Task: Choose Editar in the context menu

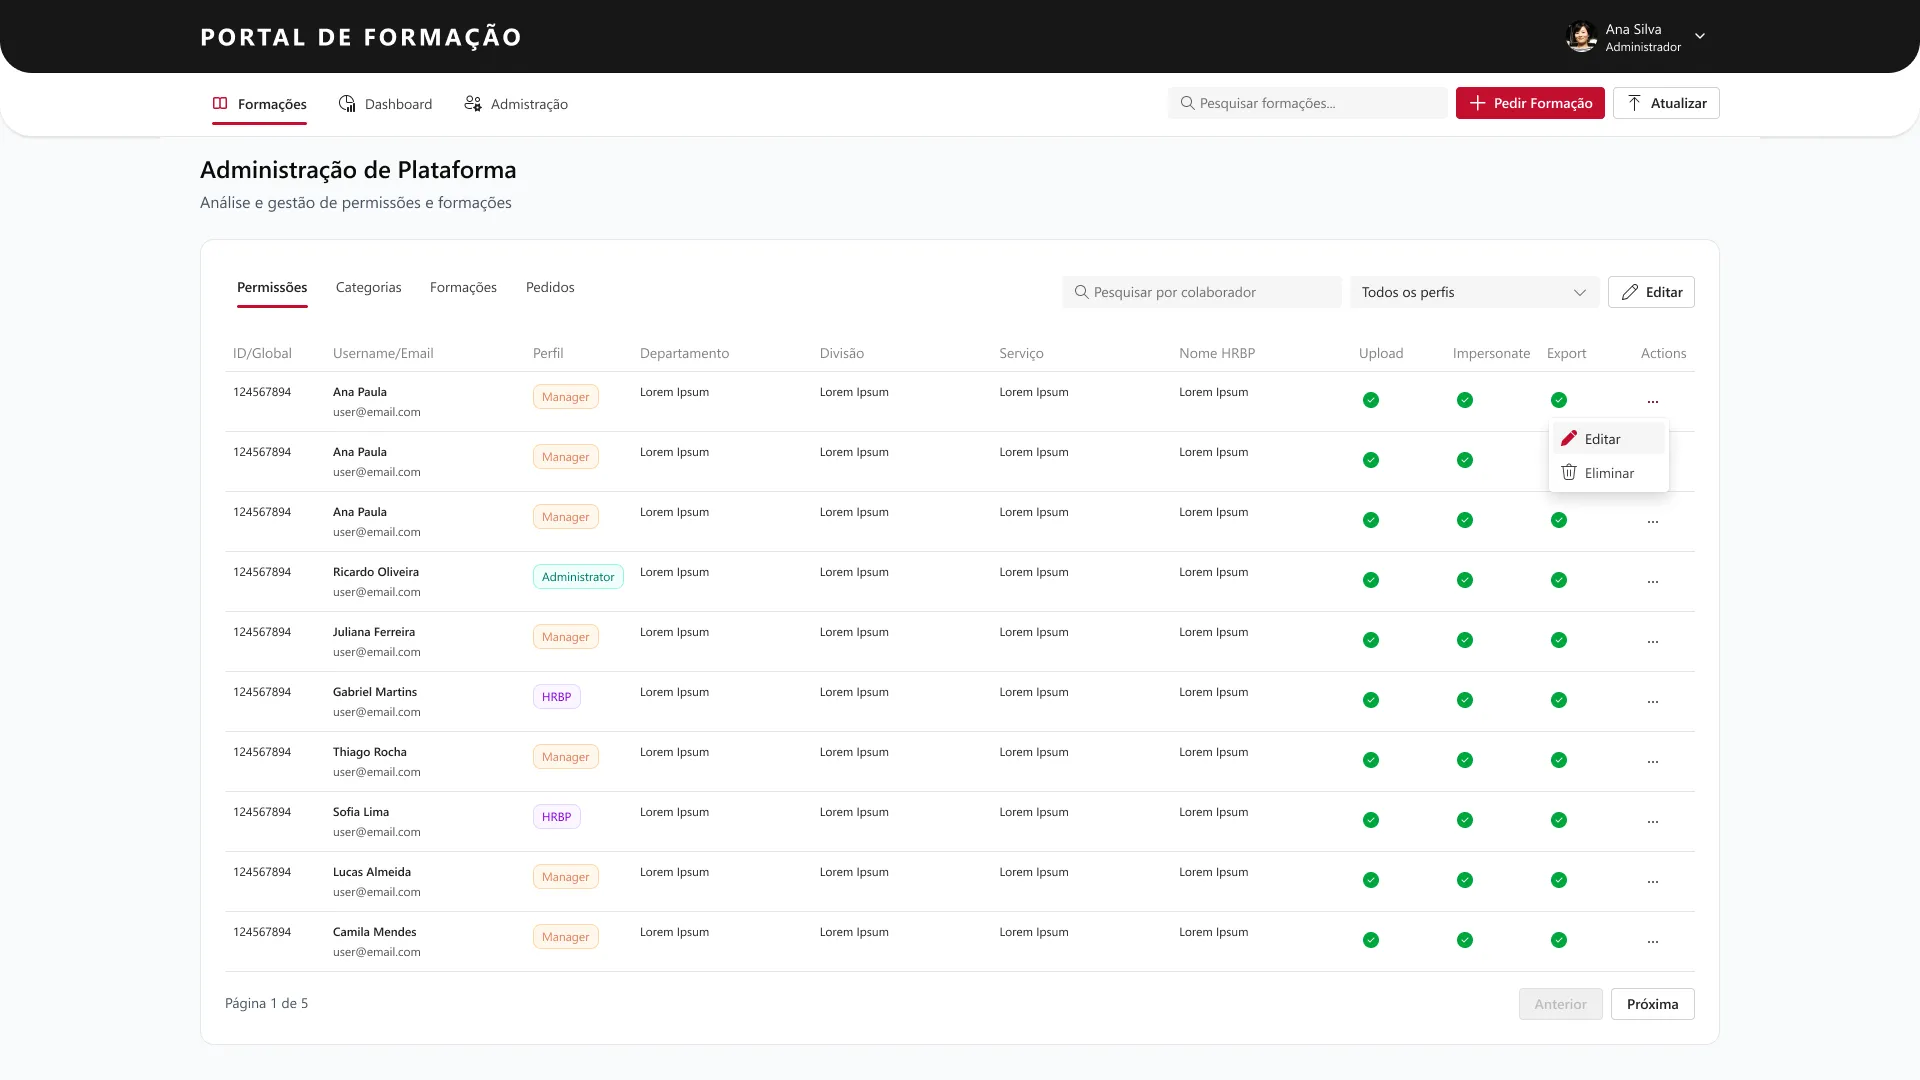Action: point(1608,439)
